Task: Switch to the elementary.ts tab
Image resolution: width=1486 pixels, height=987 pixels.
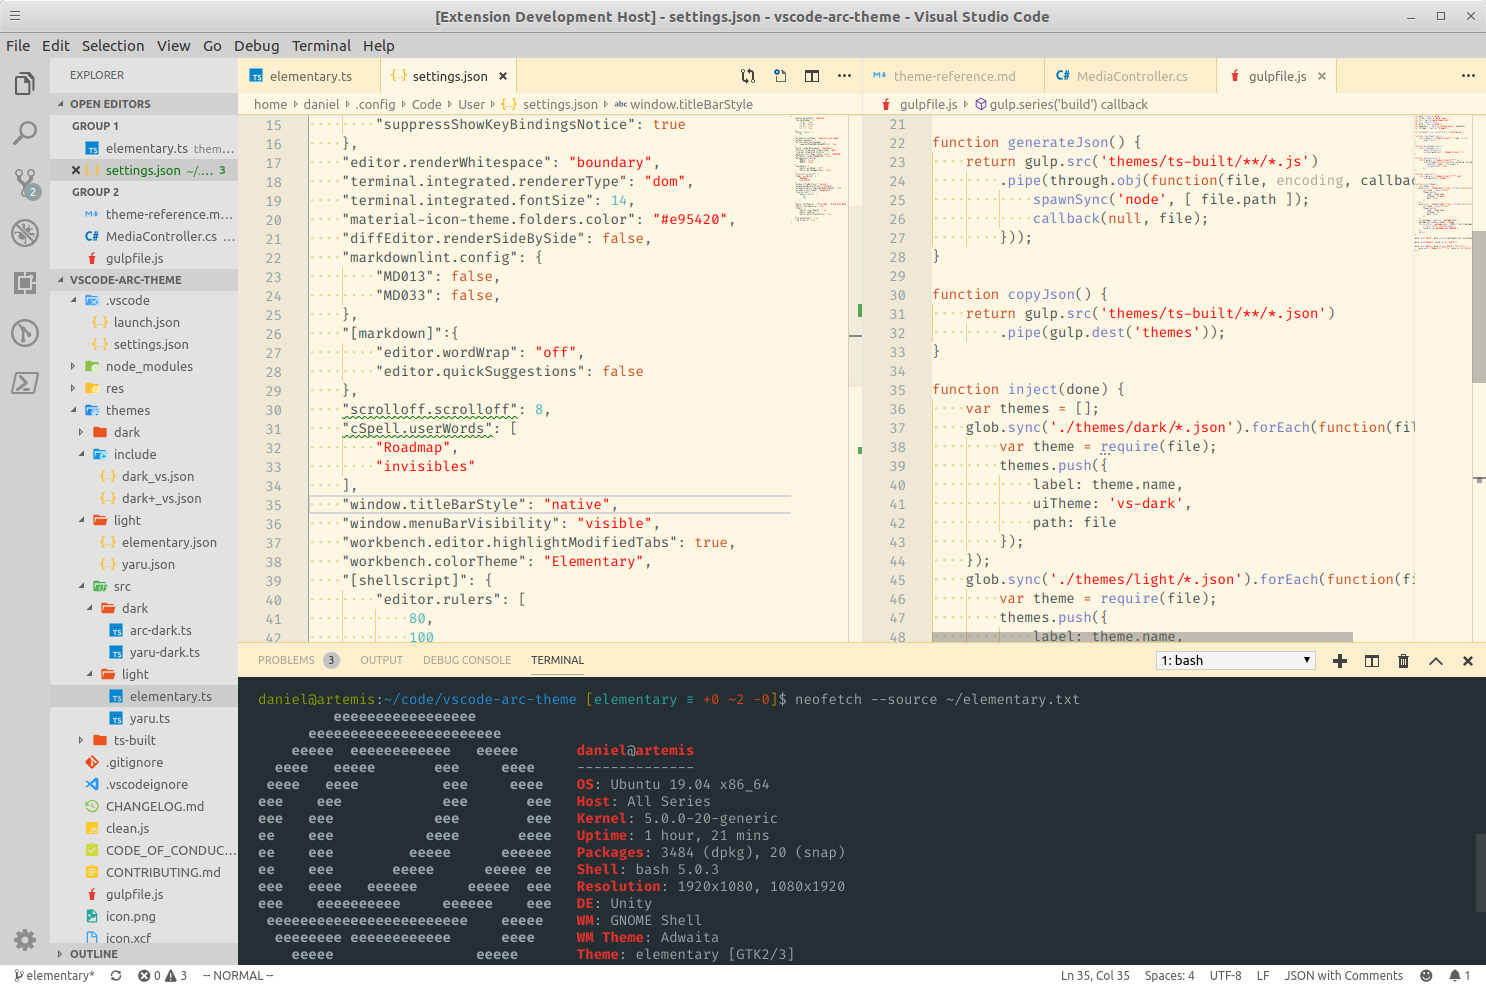Action: (309, 76)
